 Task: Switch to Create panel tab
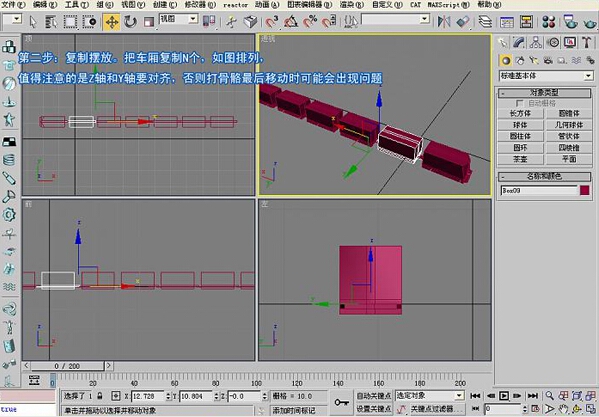click(502, 42)
